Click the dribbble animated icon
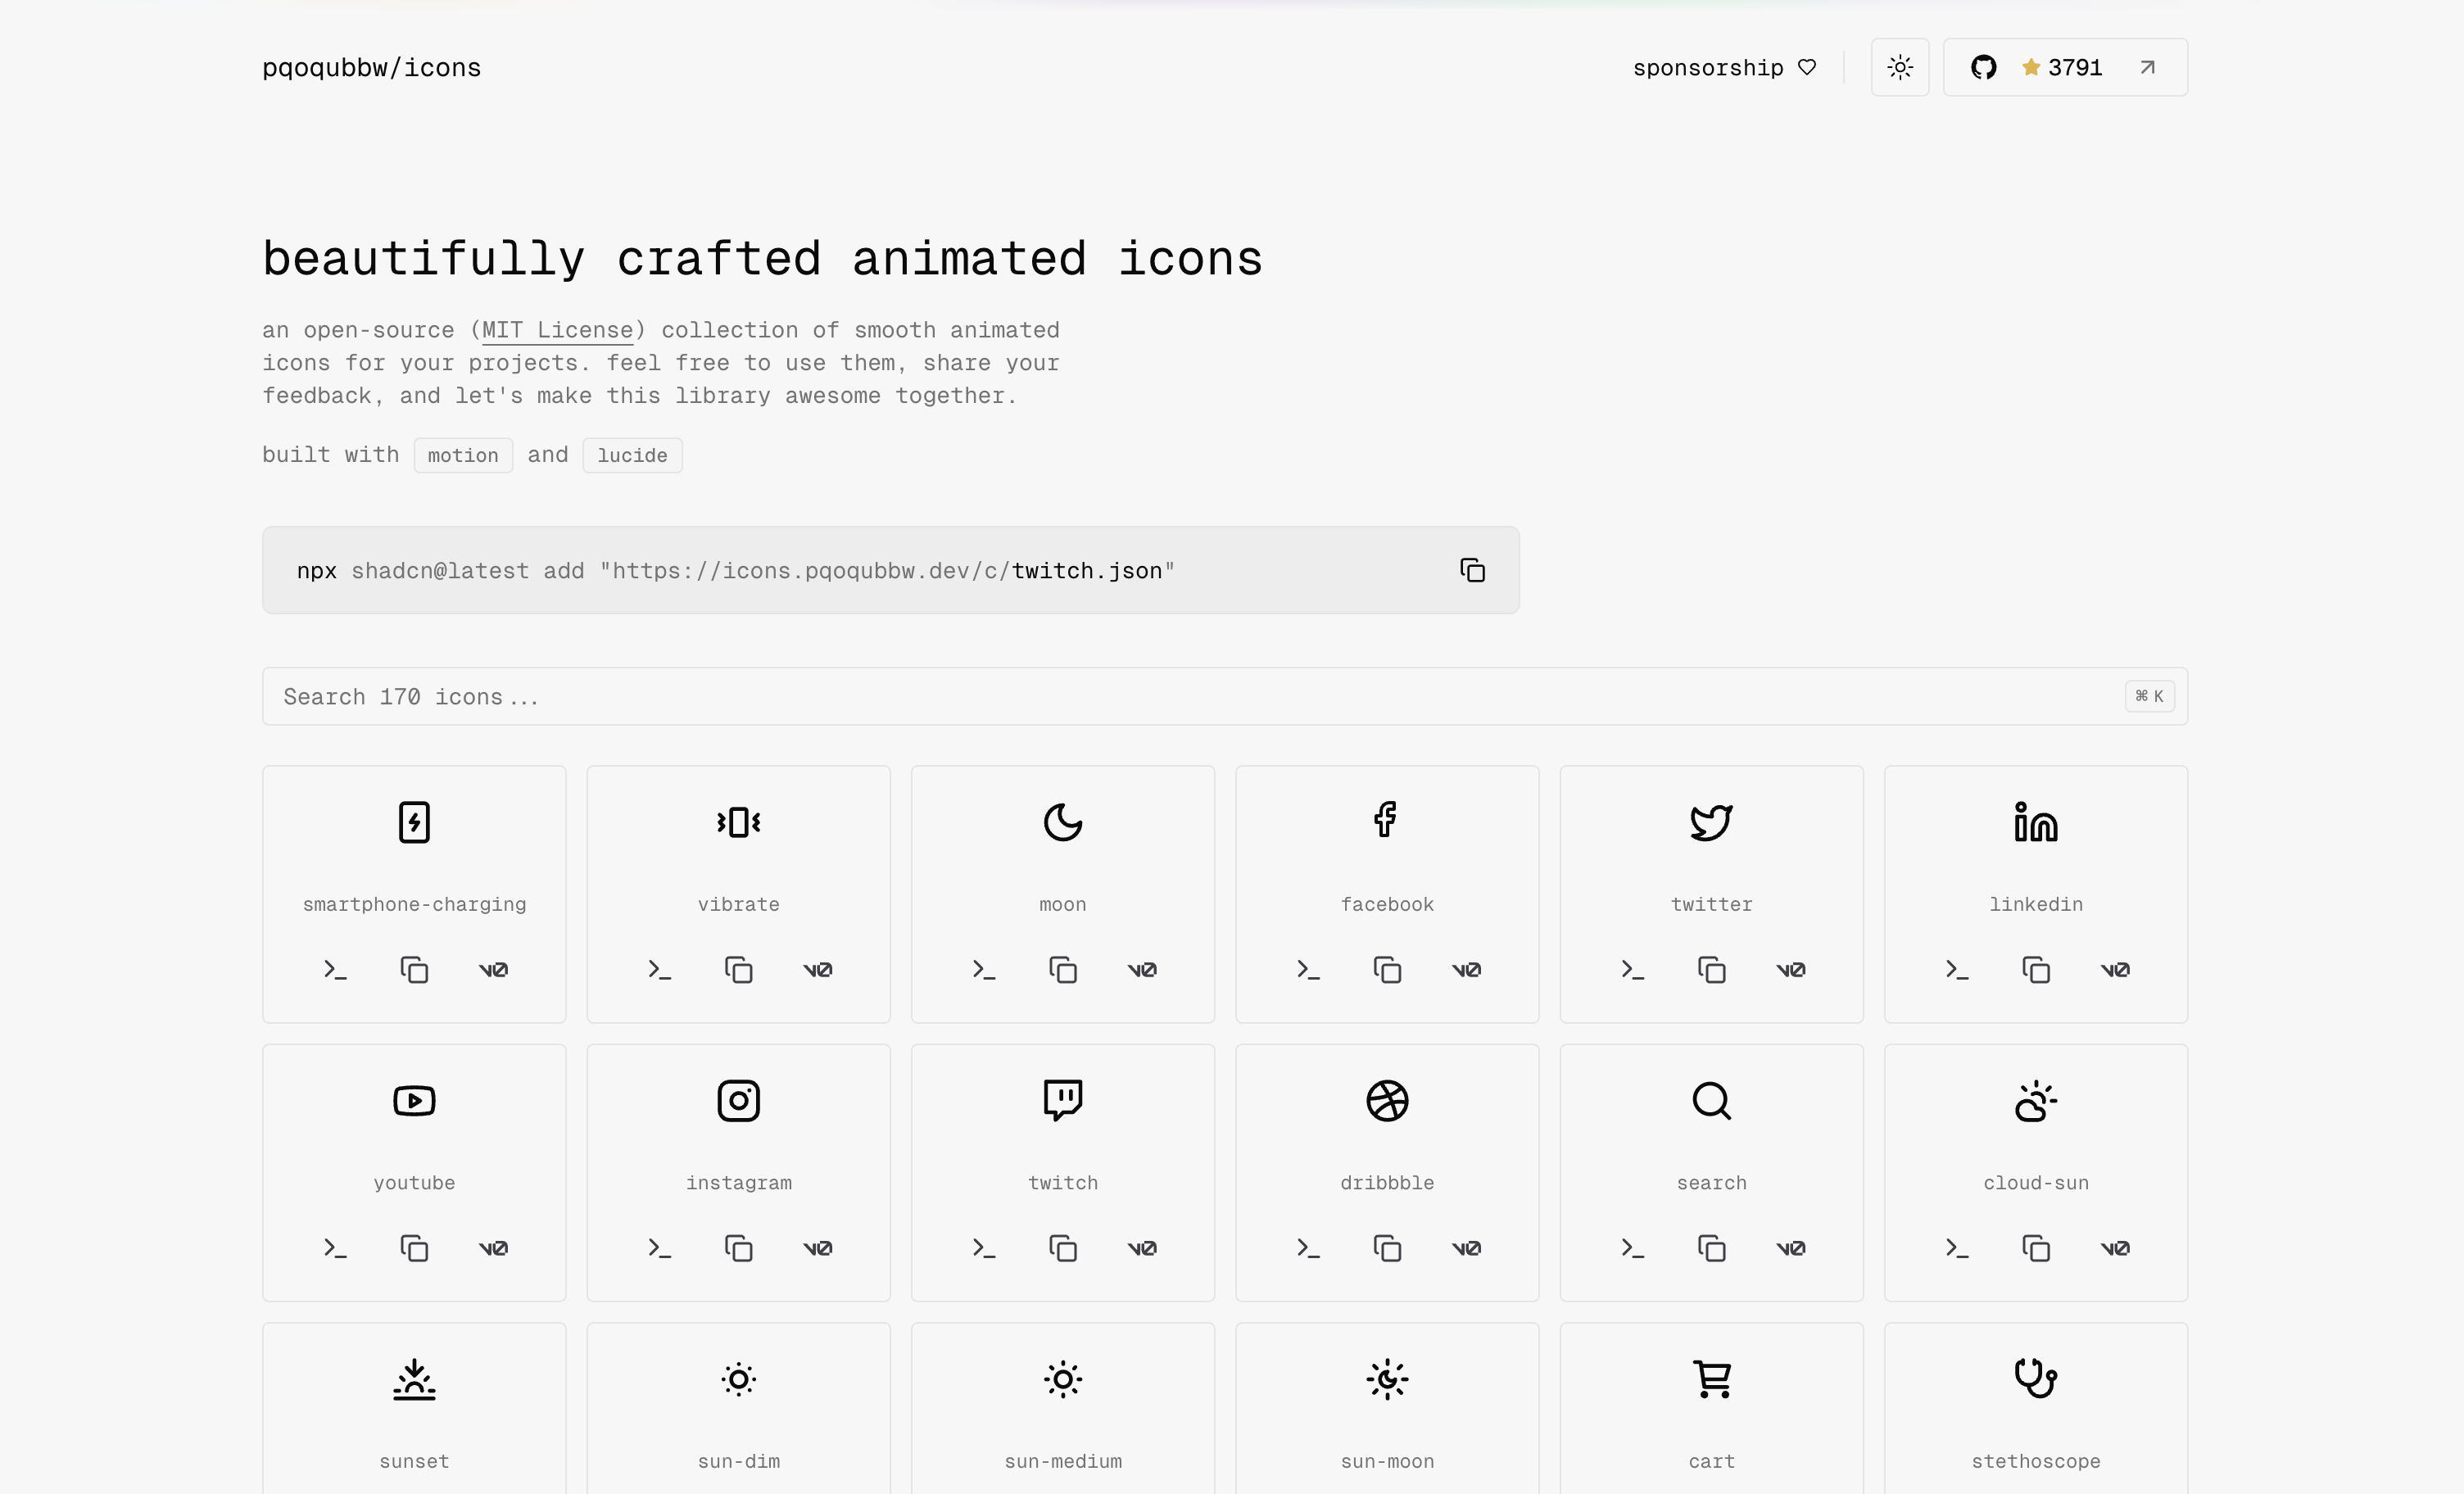2464x1494 pixels. (x=1387, y=1100)
